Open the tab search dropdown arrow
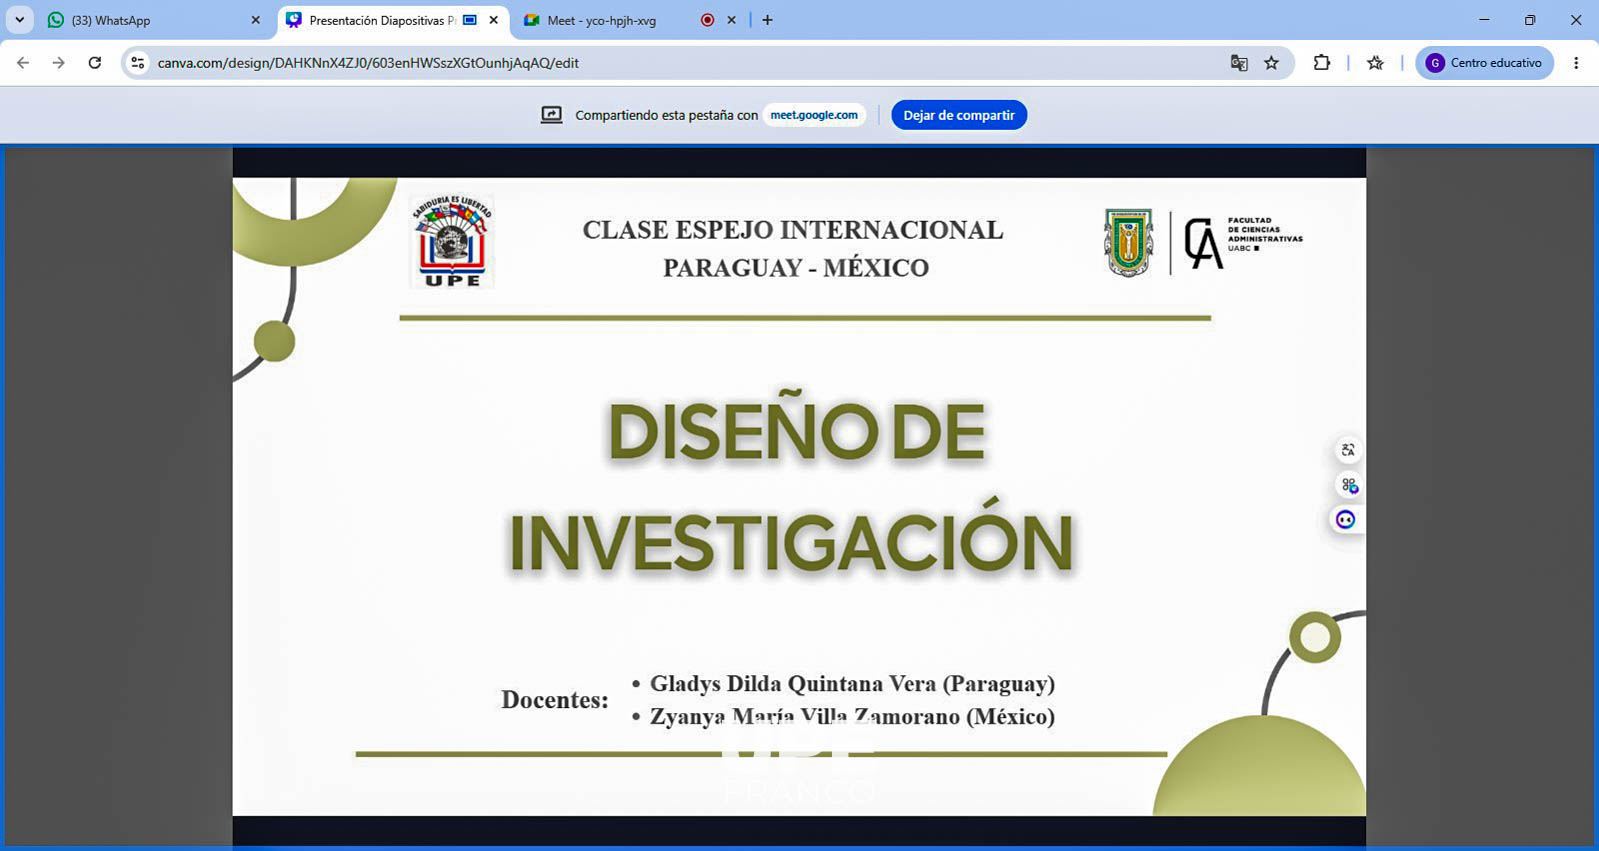The width and height of the screenshot is (1599, 851). 19,20
